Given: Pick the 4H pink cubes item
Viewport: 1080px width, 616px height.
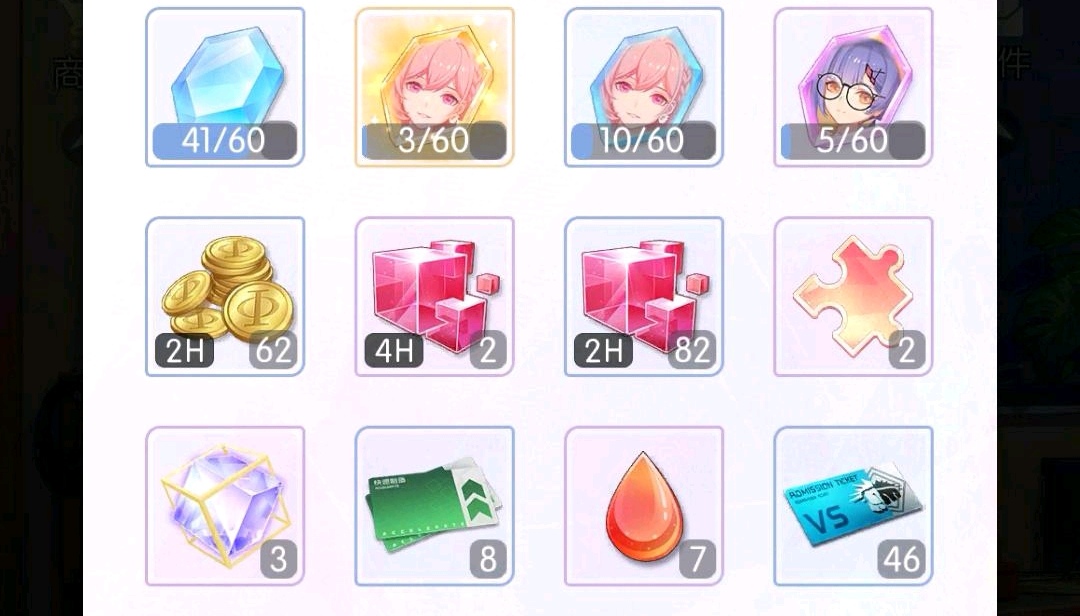Looking at the screenshot, I should click(435, 296).
